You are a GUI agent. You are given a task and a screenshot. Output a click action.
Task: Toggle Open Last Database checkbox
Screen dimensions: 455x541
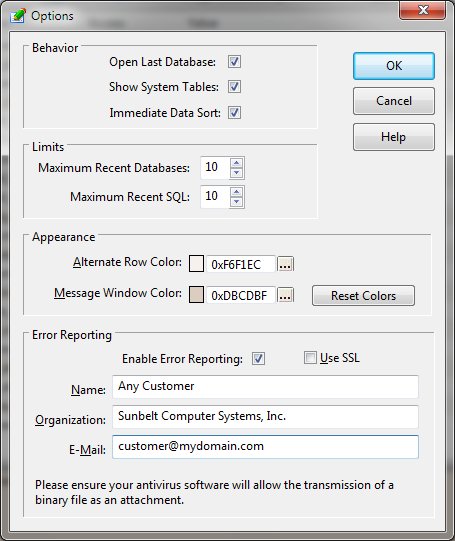pyautogui.click(x=234, y=62)
